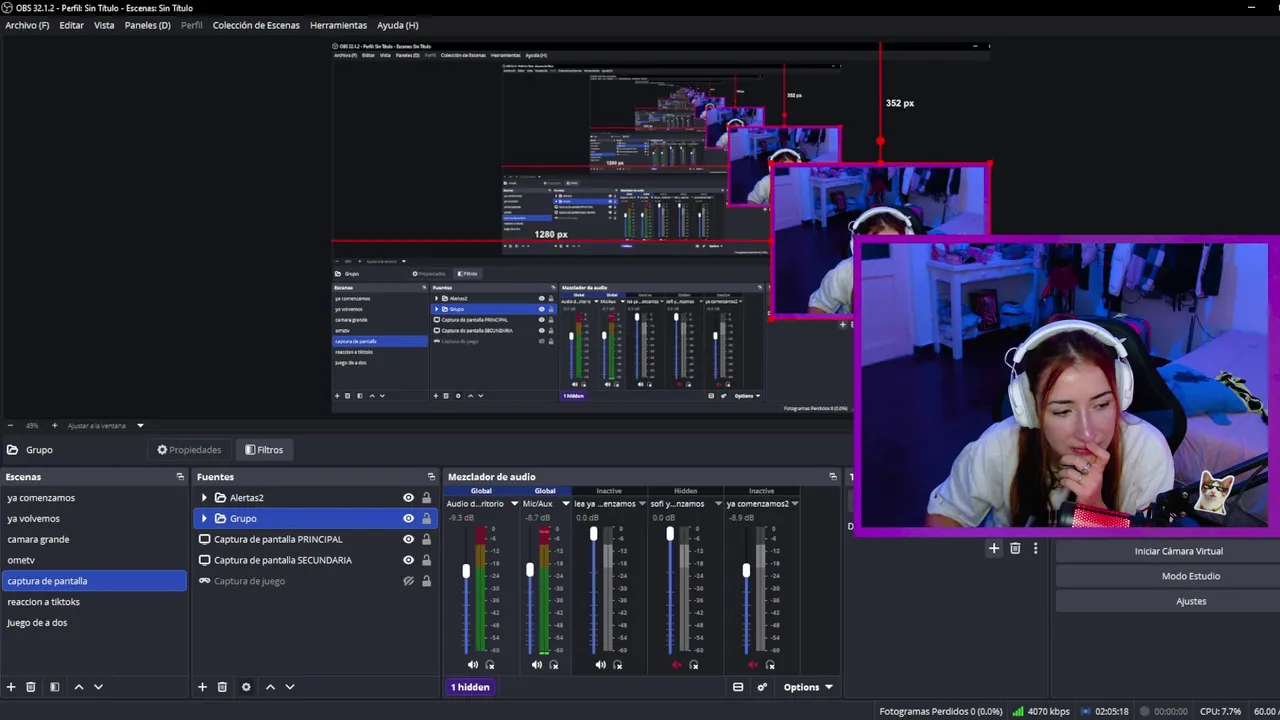Screen dimensions: 1280x720
Task: Open advanced audio properties gear icon
Action: point(762,687)
